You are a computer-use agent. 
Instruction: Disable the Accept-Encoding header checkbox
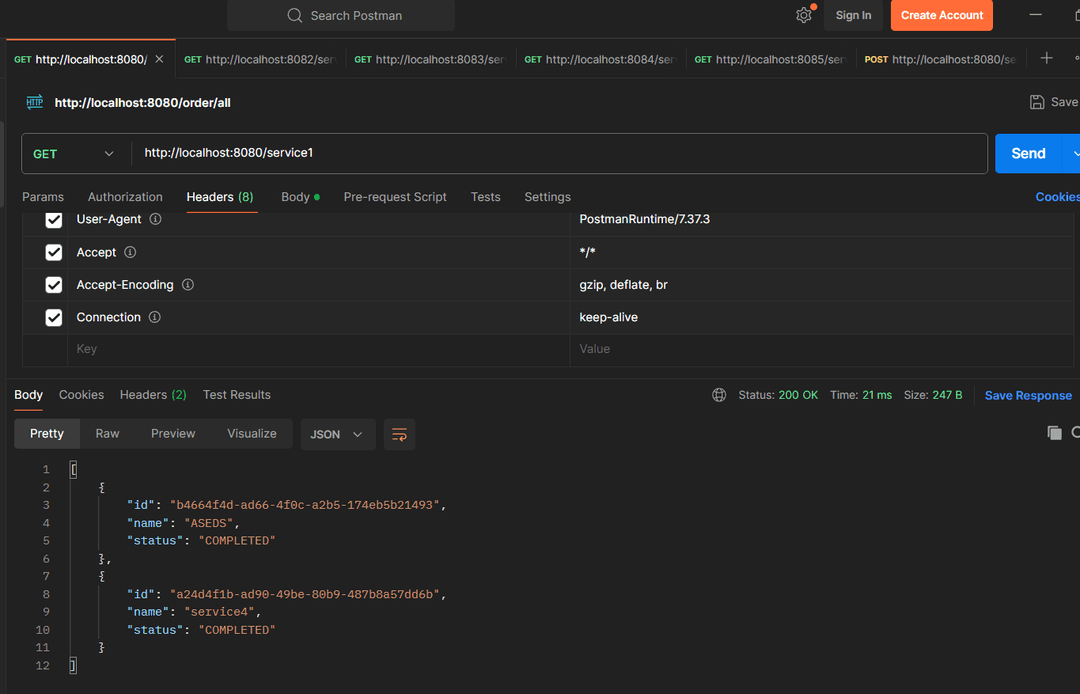point(54,285)
